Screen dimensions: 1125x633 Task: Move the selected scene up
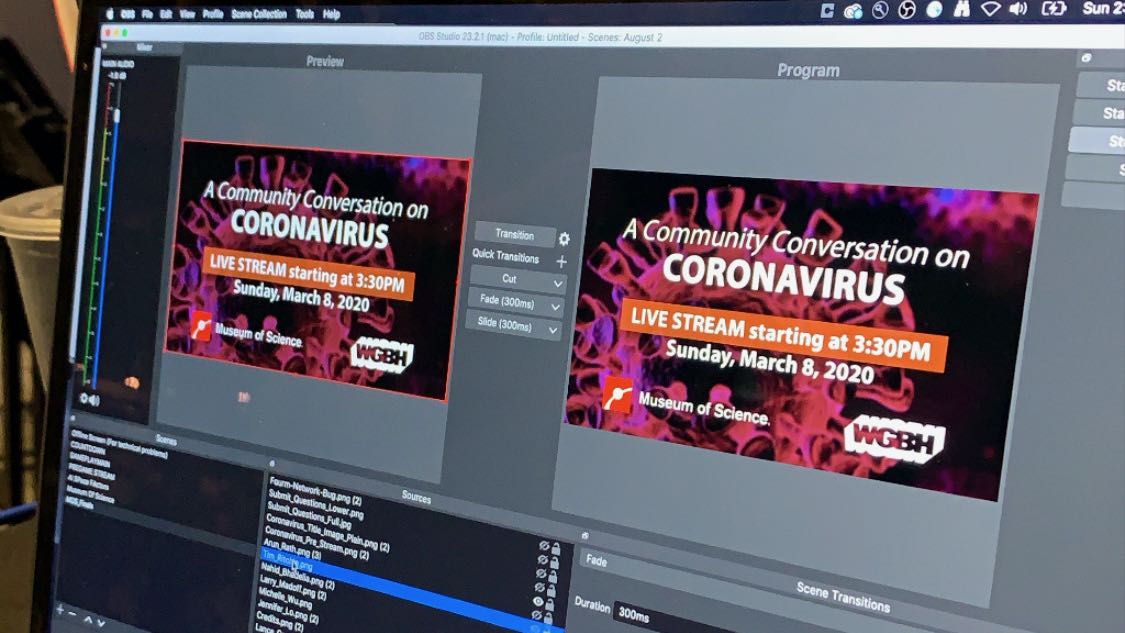(88, 619)
